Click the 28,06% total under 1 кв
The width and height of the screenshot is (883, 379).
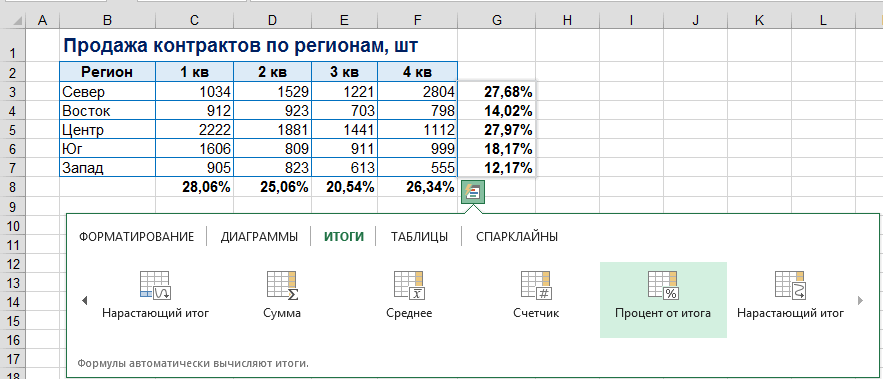point(194,187)
